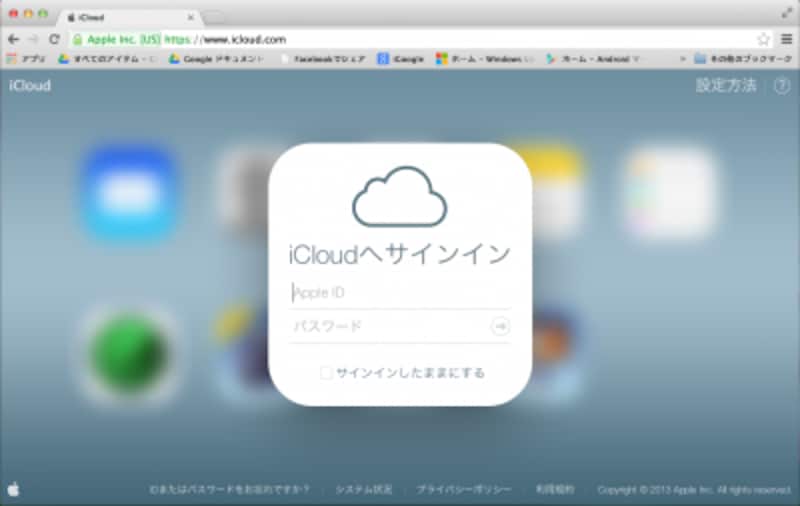This screenshot has width=800, height=506.
Task: Click the blurred Reminders icon
Action: pyautogui.click(x=669, y=194)
